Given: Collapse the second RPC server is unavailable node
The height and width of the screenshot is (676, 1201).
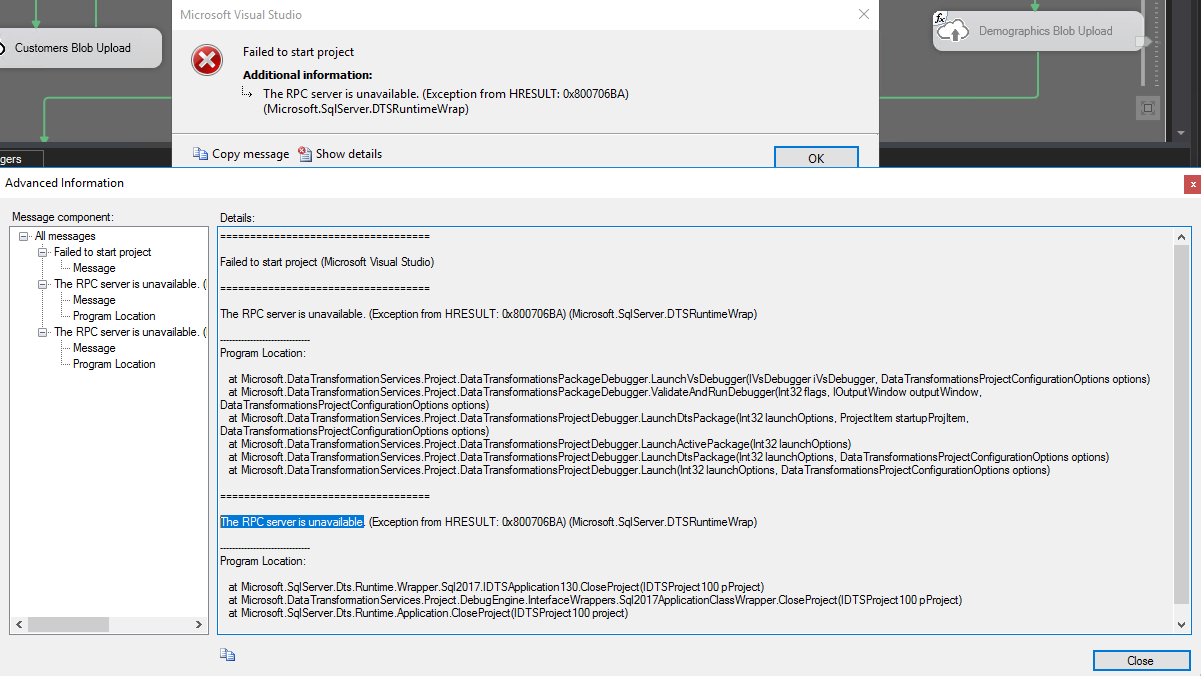Looking at the screenshot, I should pyautogui.click(x=43, y=332).
